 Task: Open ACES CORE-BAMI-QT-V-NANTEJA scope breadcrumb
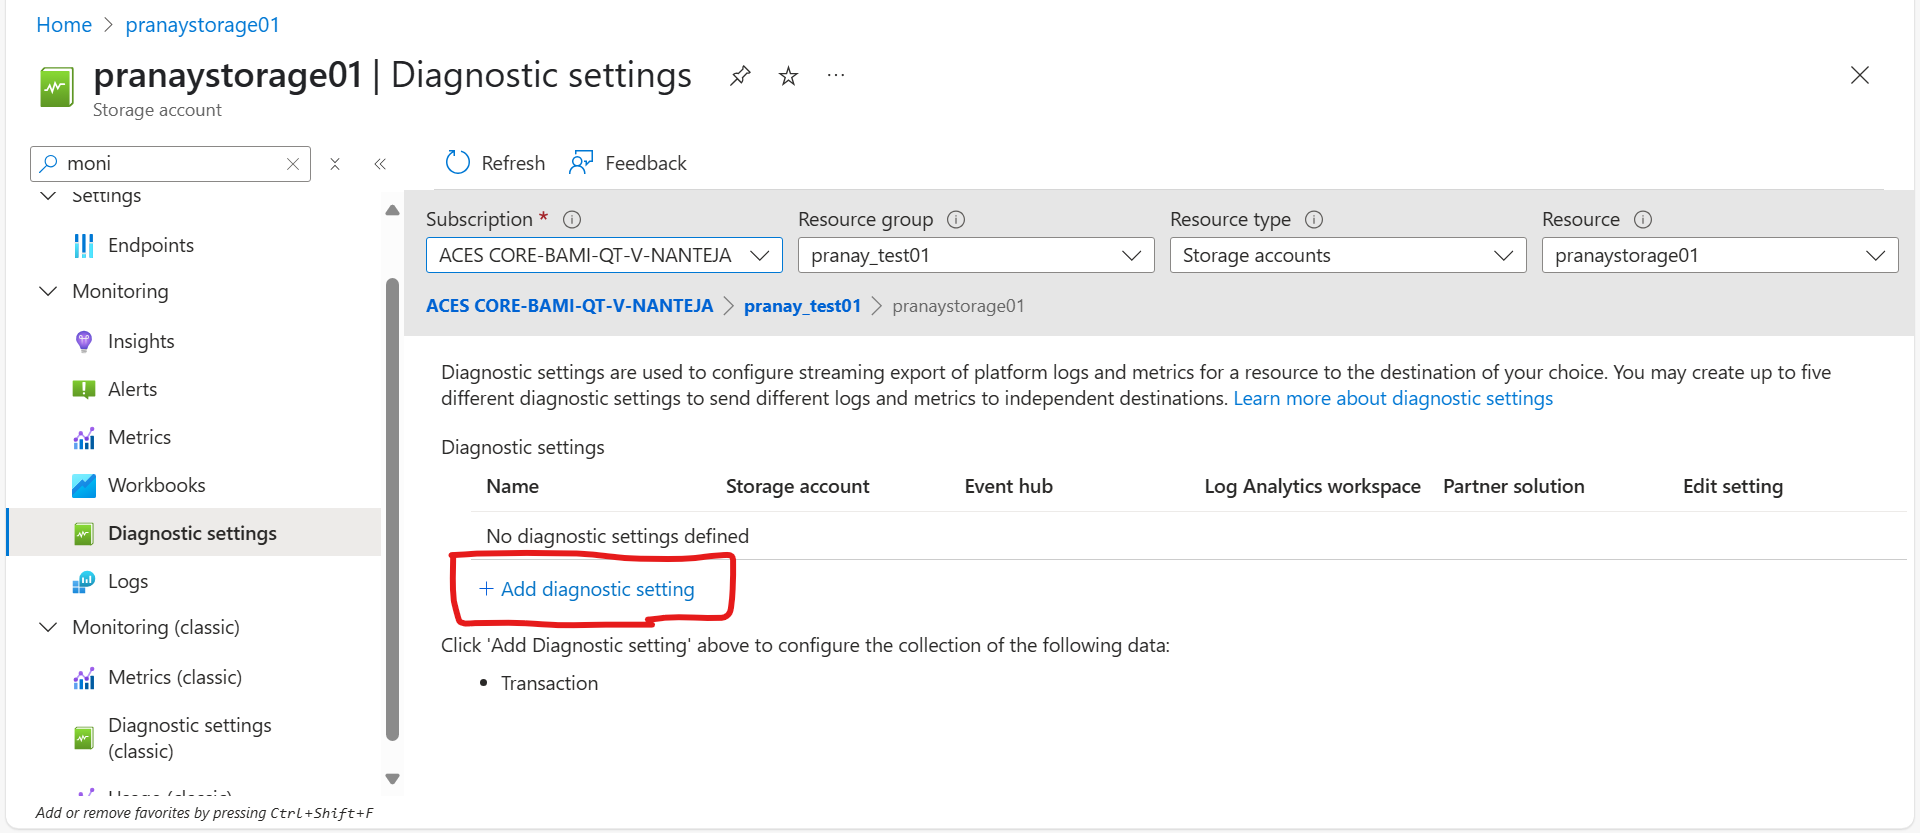pos(569,306)
